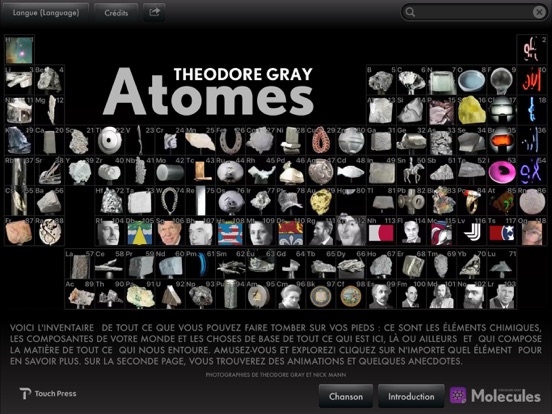The height and width of the screenshot is (414, 552).
Task: Select the Bismuth crystal tile number 83
Action: pos(442,201)
